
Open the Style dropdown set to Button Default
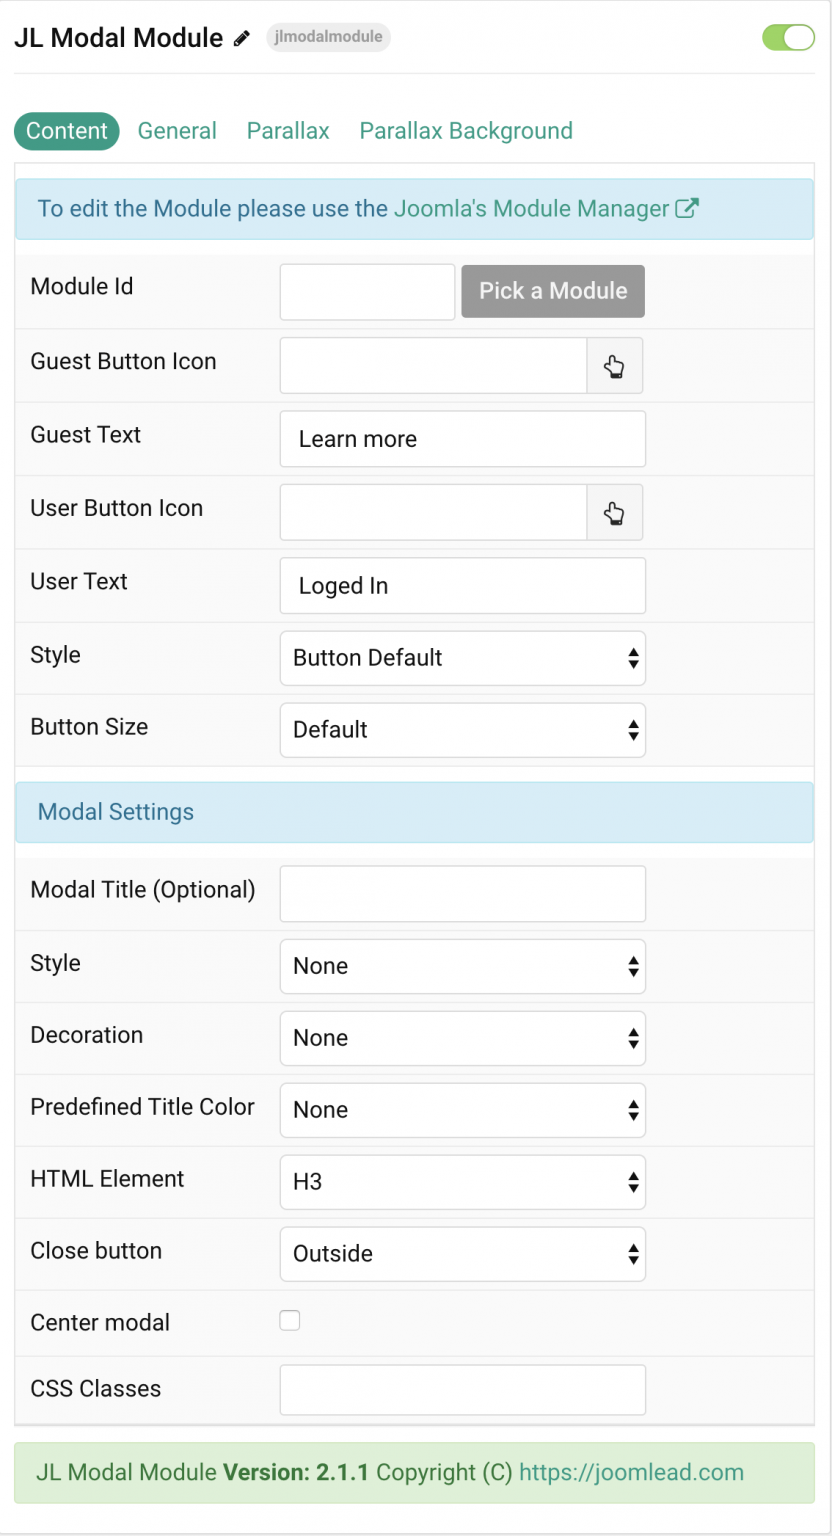[x=462, y=658]
